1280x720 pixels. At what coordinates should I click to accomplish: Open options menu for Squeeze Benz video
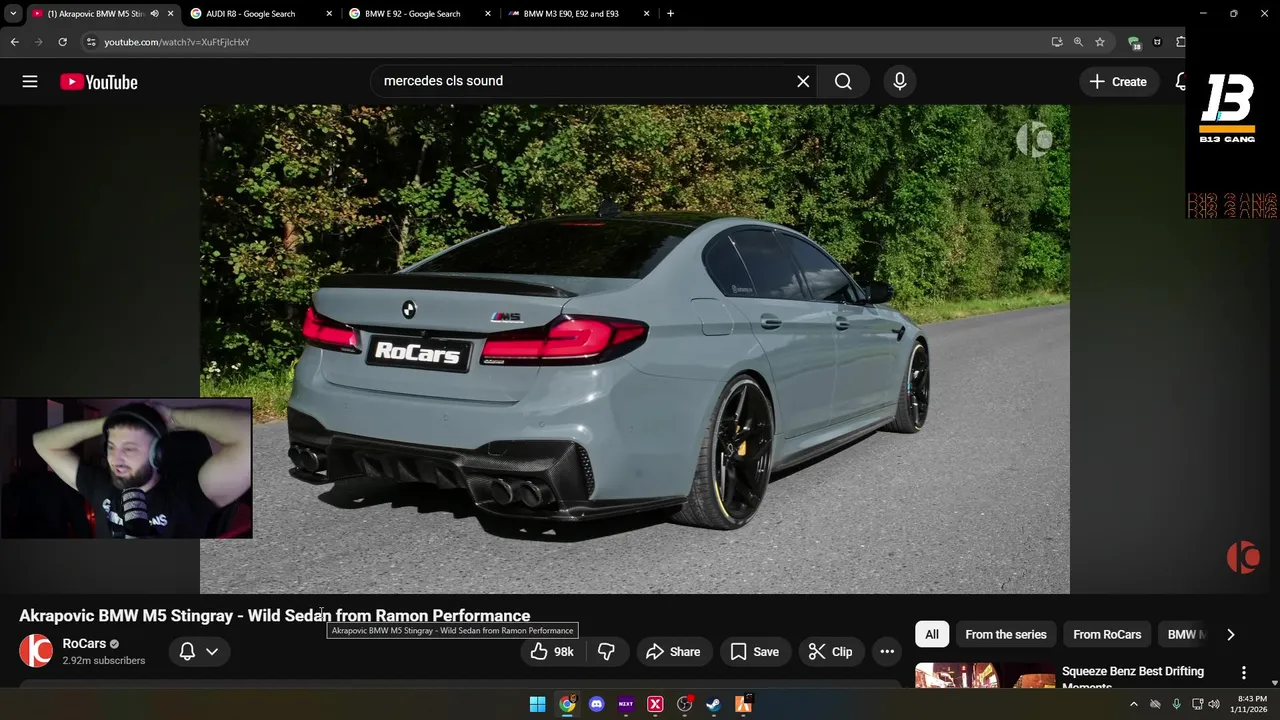pyautogui.click(x=1243, y=673)
